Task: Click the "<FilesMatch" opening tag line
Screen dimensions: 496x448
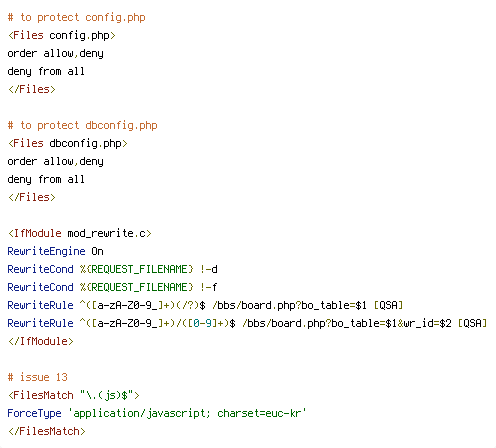Action: 74,395
